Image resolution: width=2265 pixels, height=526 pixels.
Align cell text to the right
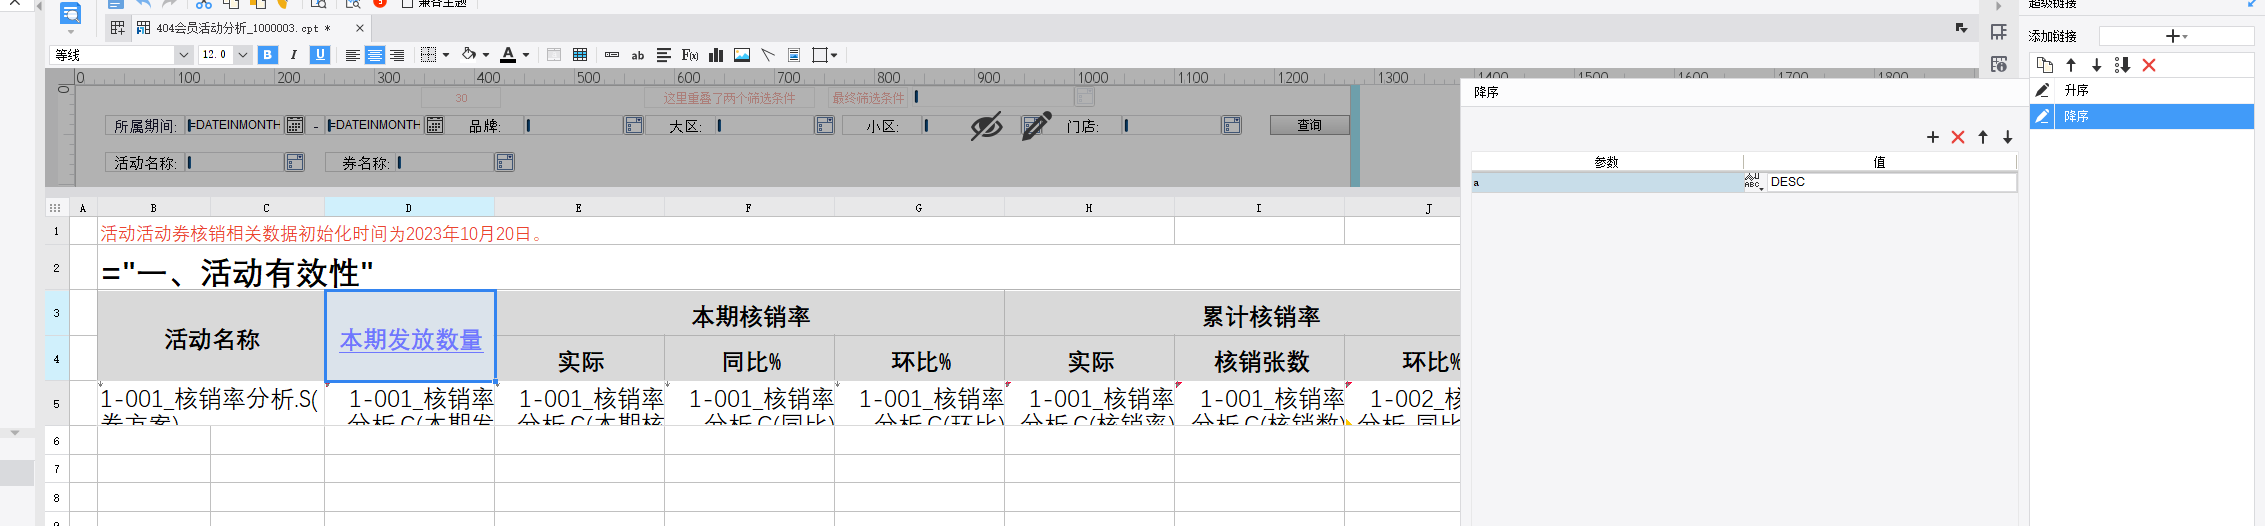coord(397,55)
